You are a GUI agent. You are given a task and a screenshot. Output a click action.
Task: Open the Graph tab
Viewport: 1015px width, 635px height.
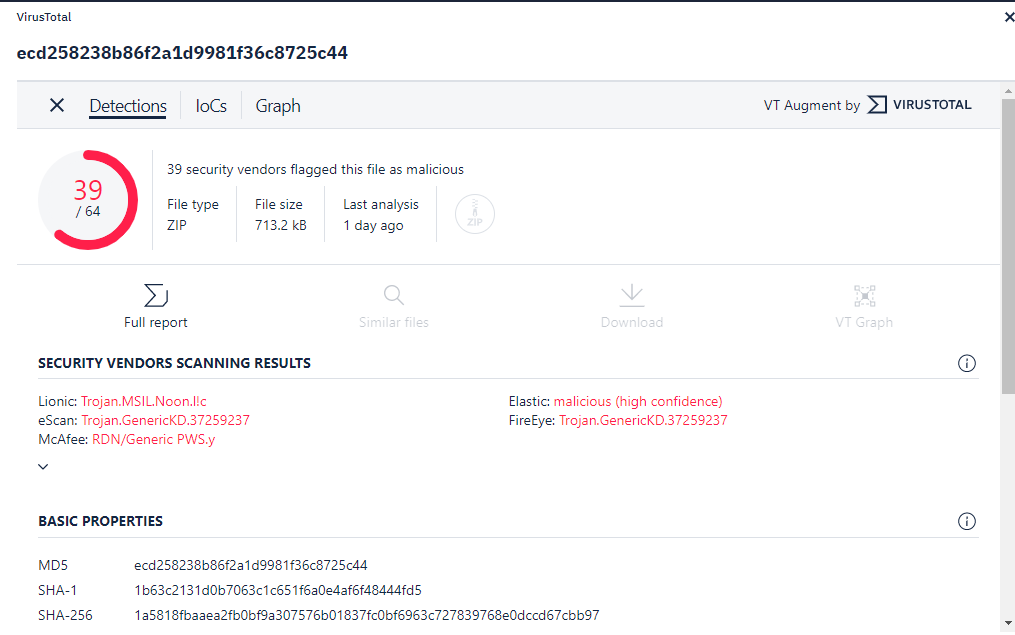point(278,106)
